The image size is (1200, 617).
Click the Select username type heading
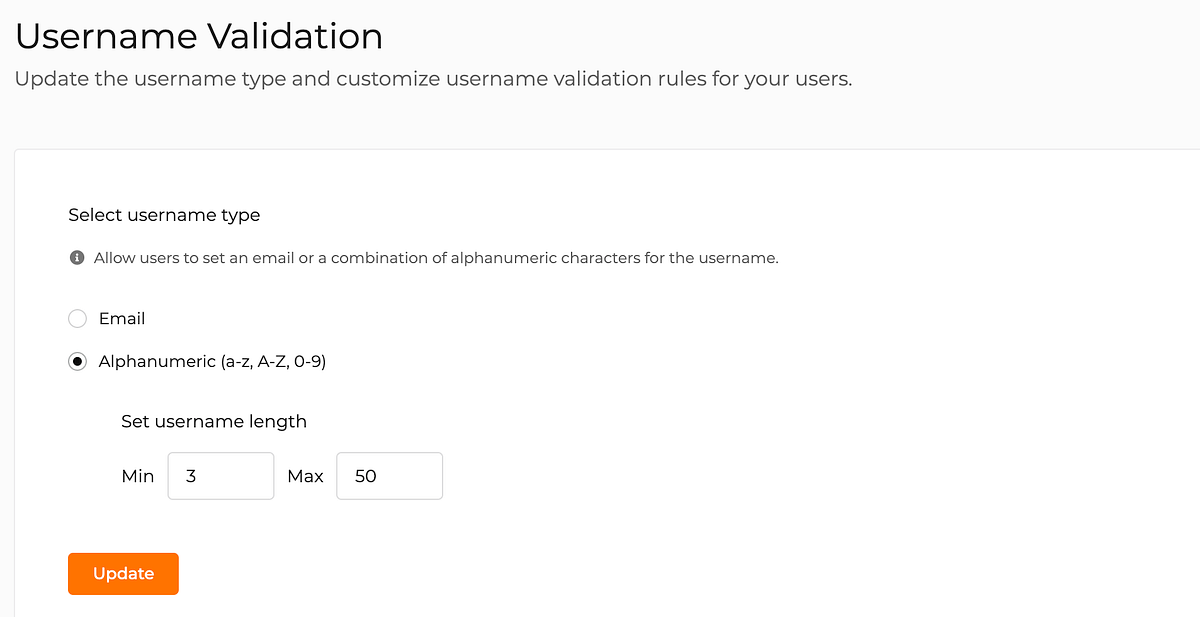(x=163, y=214)
